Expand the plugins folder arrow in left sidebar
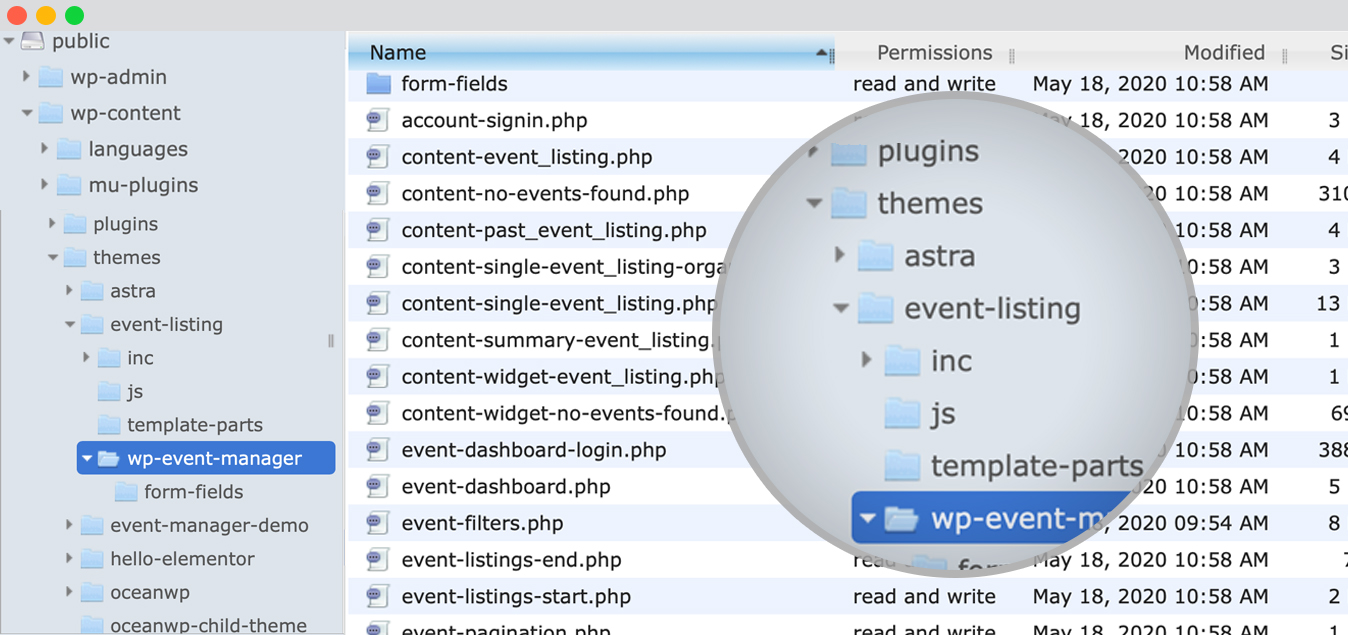Image resolution: width=1348 pixels, height=635 pixels. (x=52, y=224)
